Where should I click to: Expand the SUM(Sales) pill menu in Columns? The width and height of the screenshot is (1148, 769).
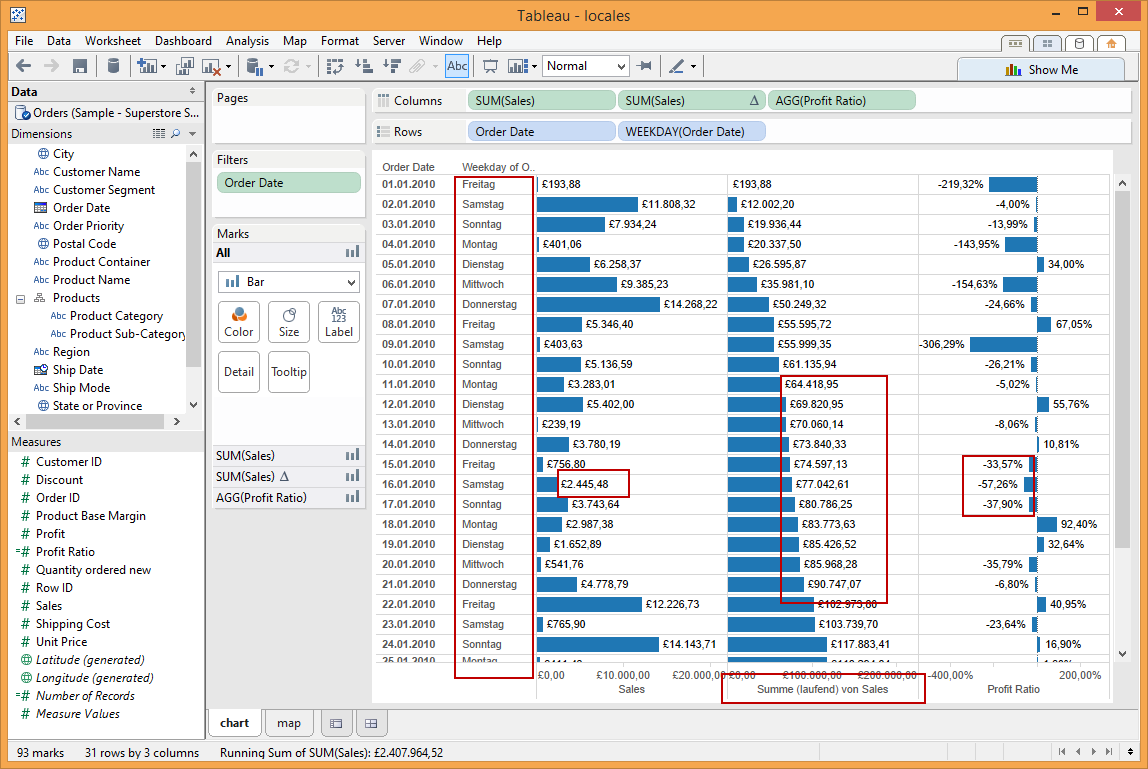(607, 100)
